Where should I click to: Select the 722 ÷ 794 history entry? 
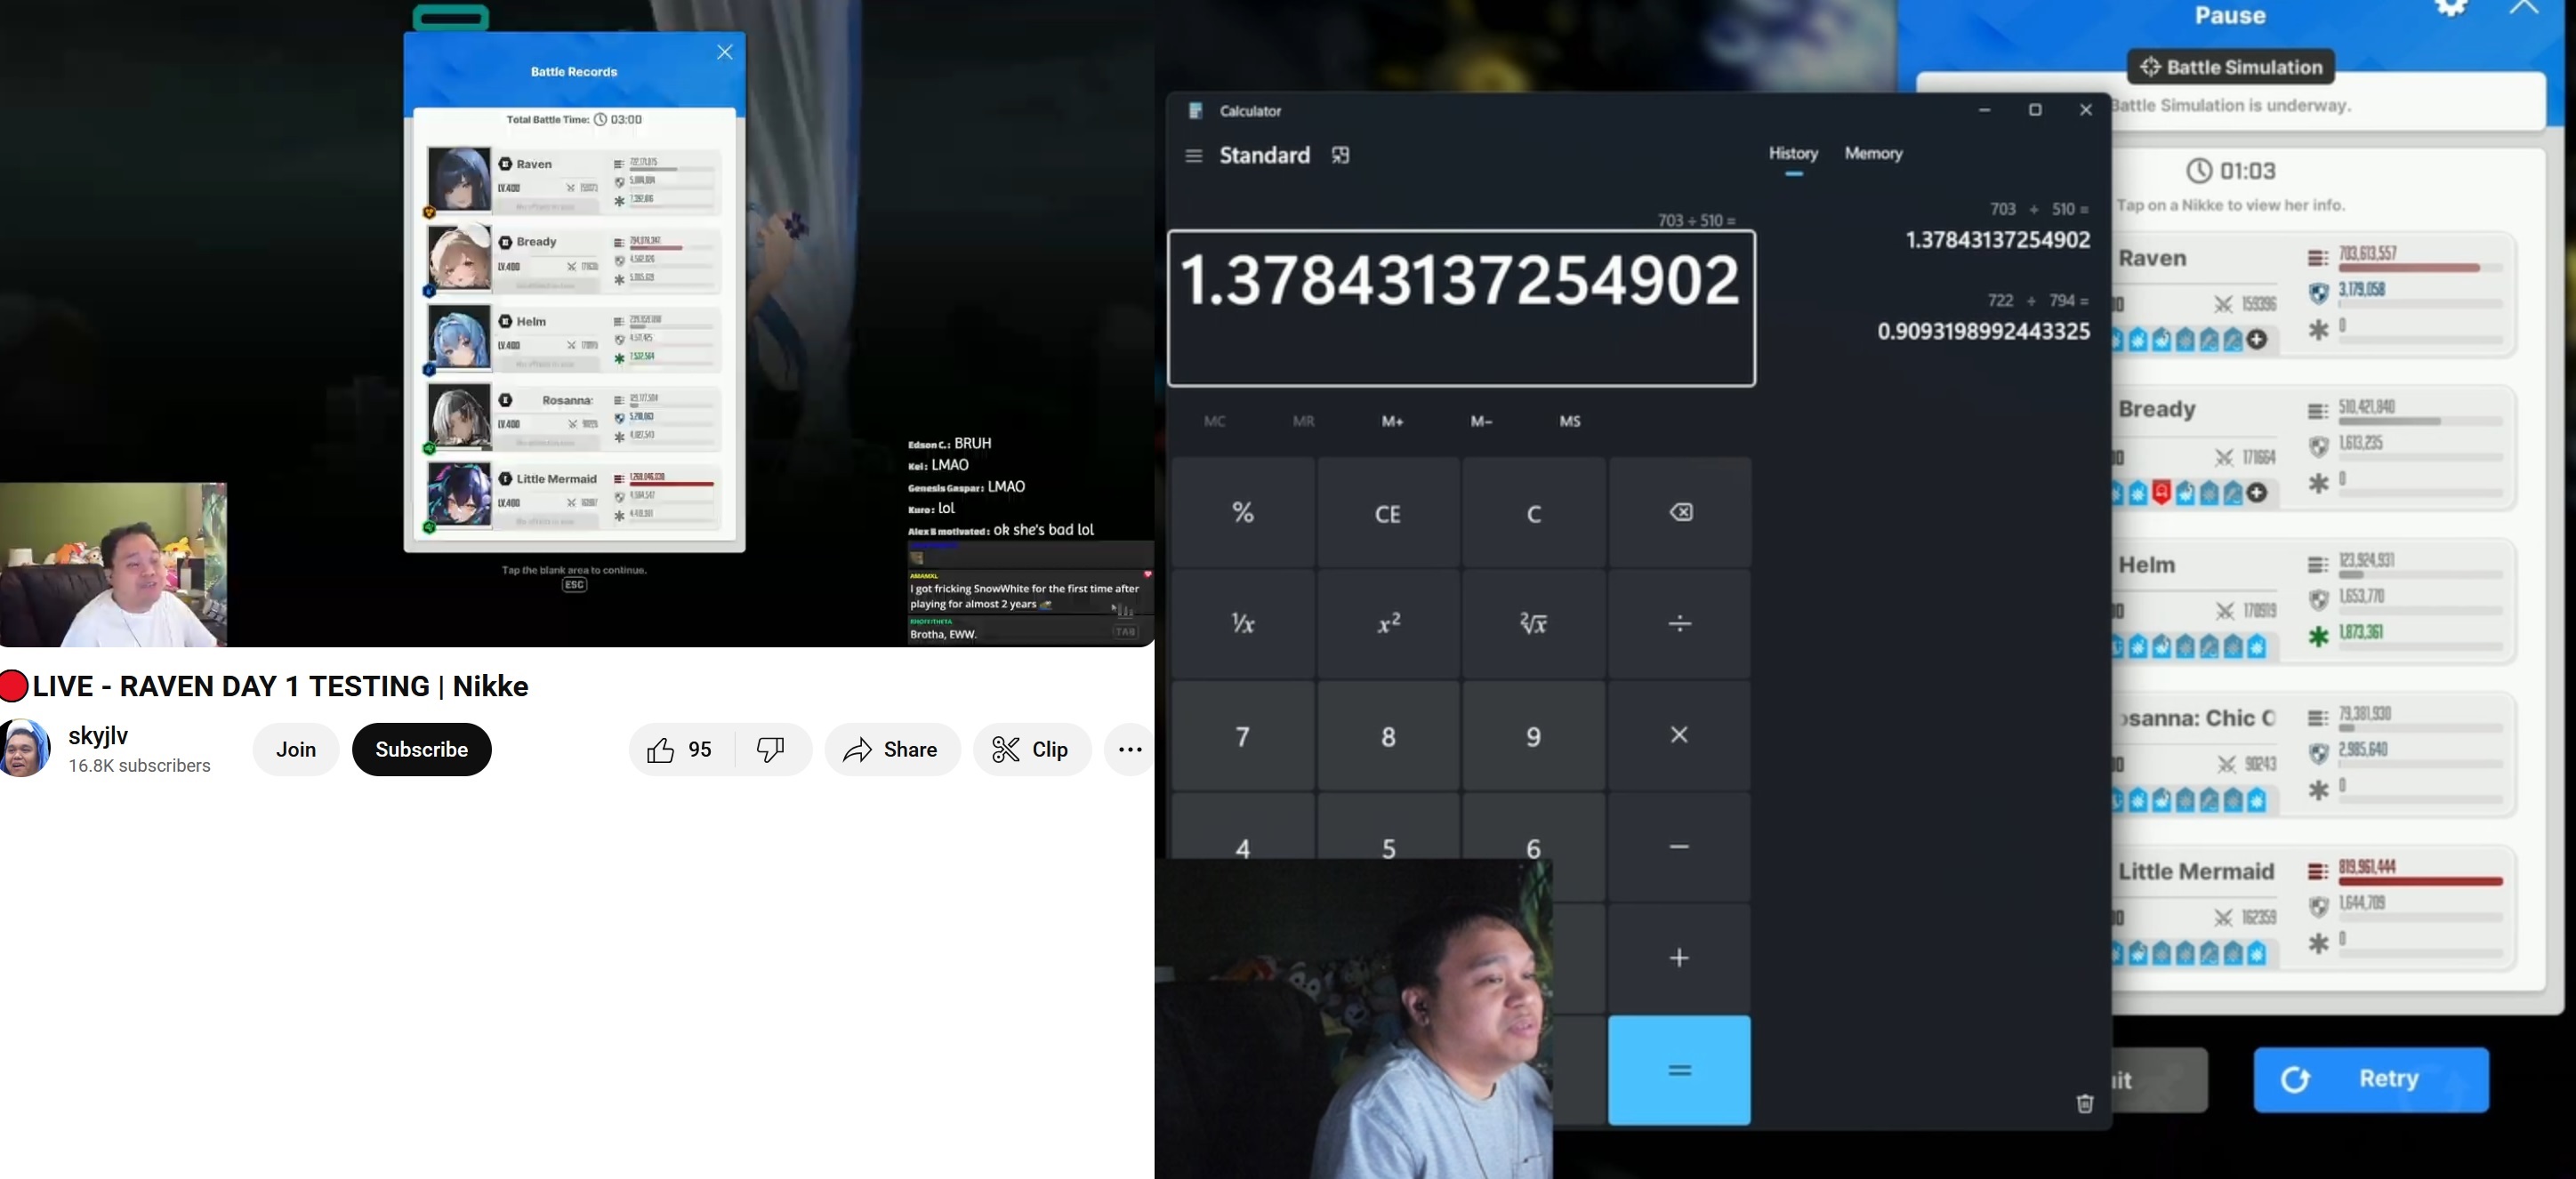point(1984,317)
